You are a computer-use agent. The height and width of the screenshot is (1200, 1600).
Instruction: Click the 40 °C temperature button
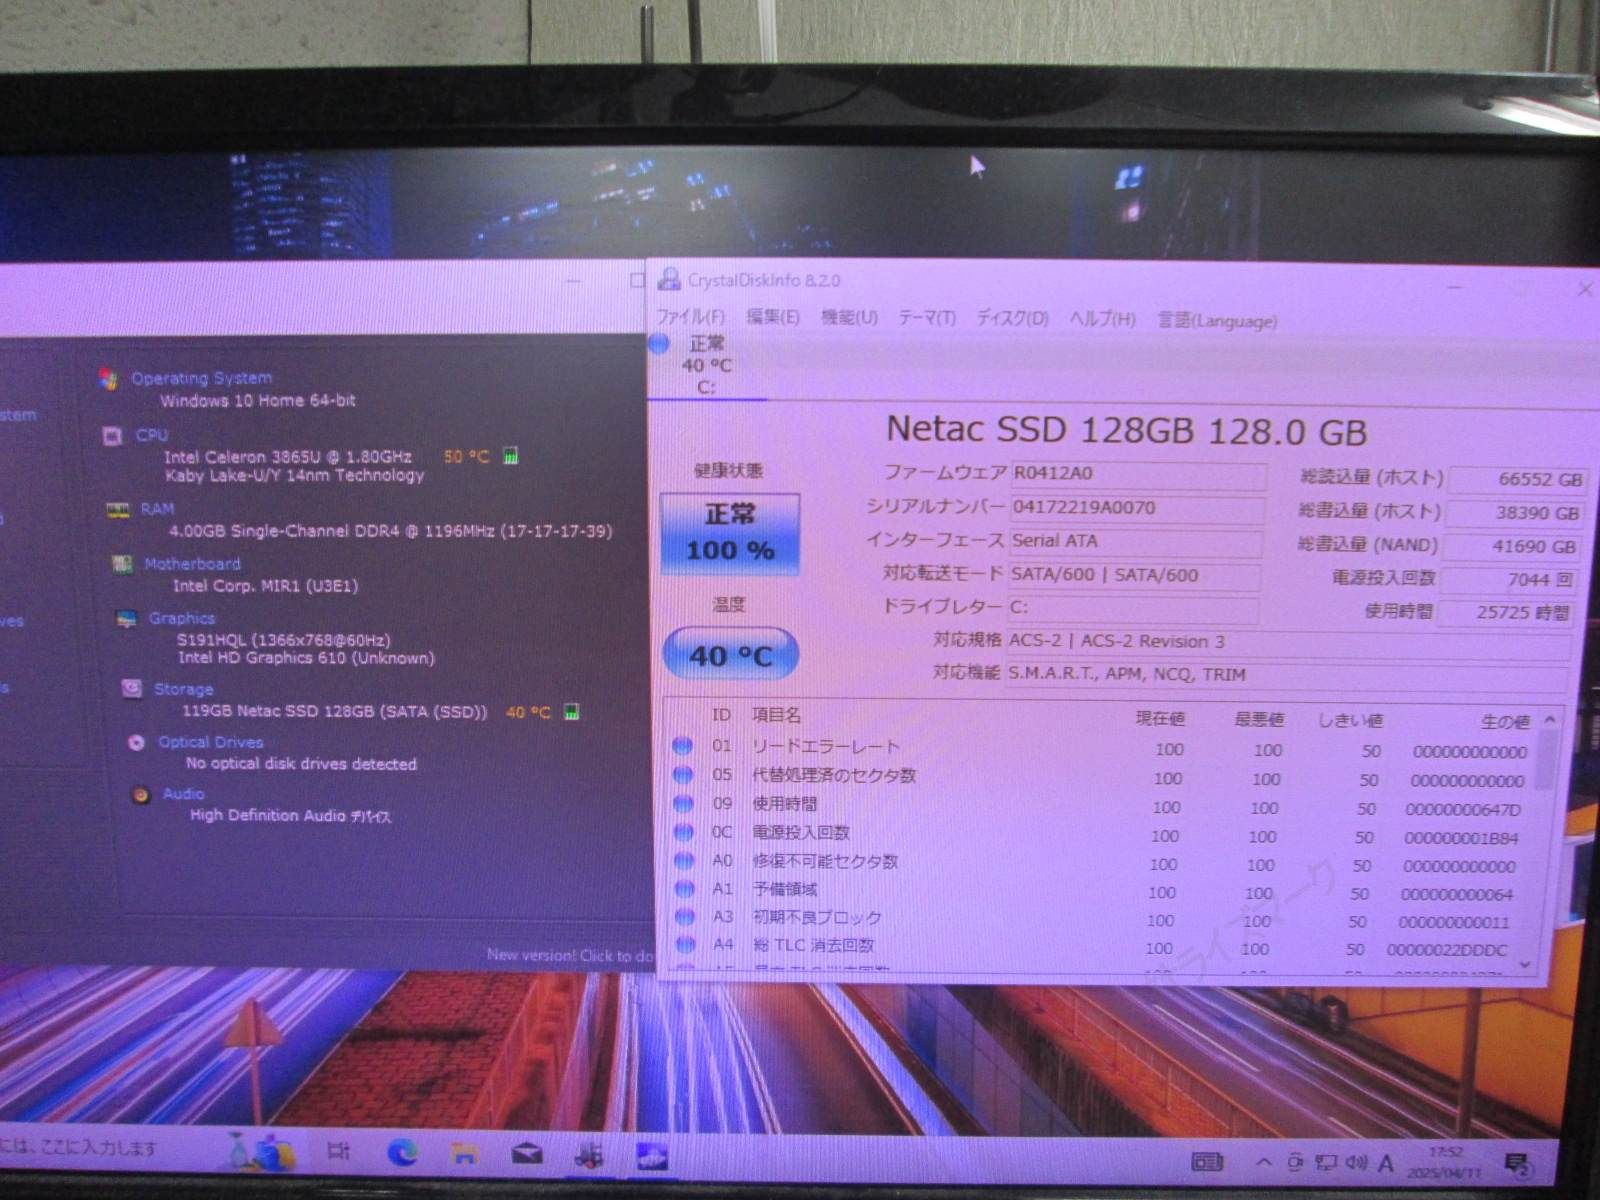[731, 655]
